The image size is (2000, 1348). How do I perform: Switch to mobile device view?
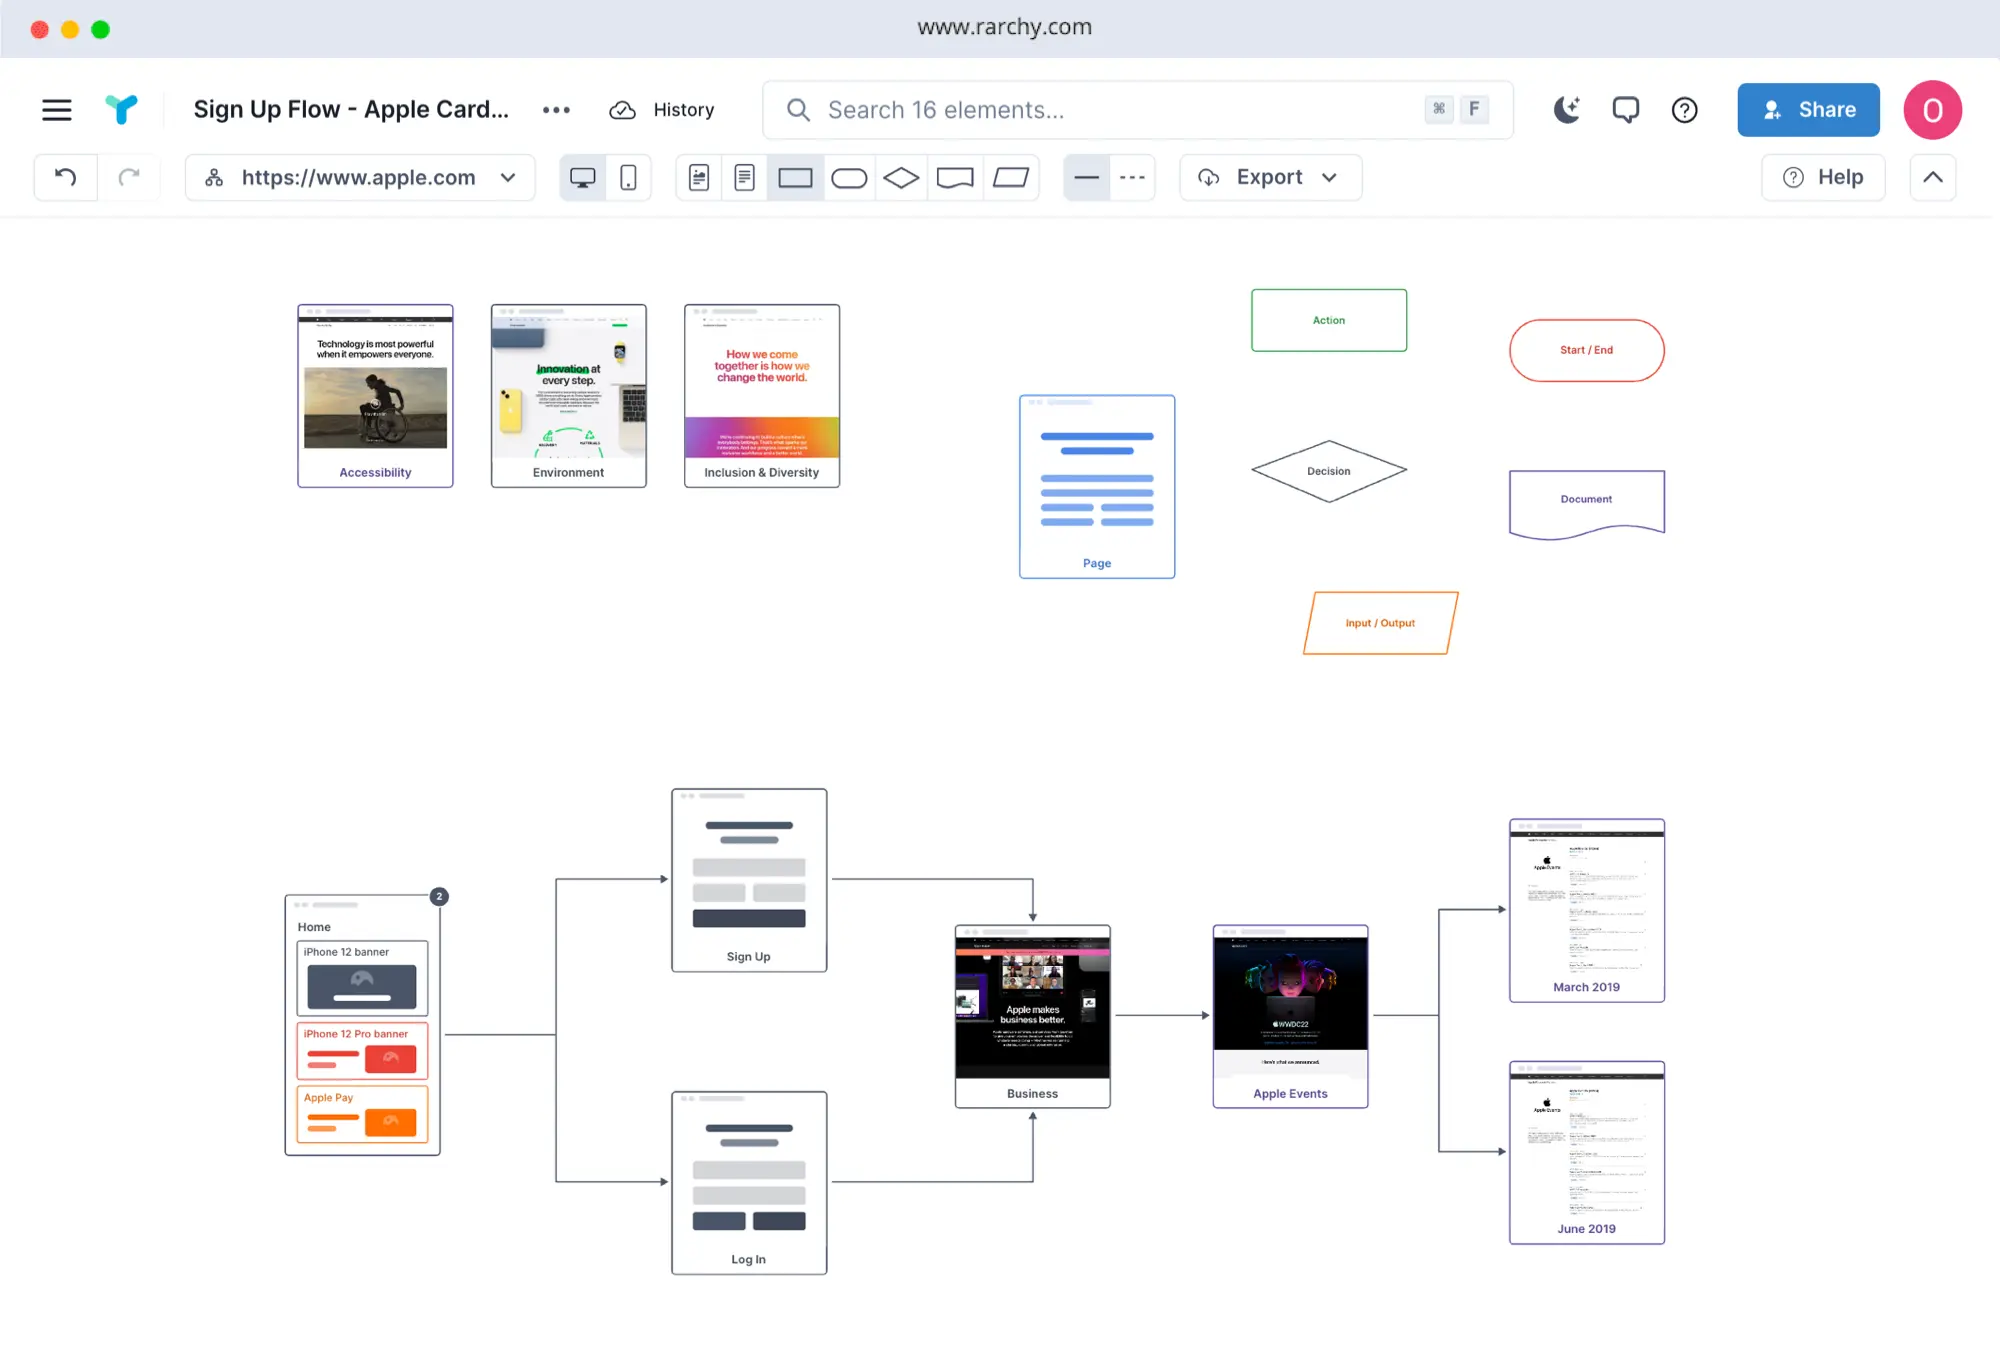(x=628, y=177)
